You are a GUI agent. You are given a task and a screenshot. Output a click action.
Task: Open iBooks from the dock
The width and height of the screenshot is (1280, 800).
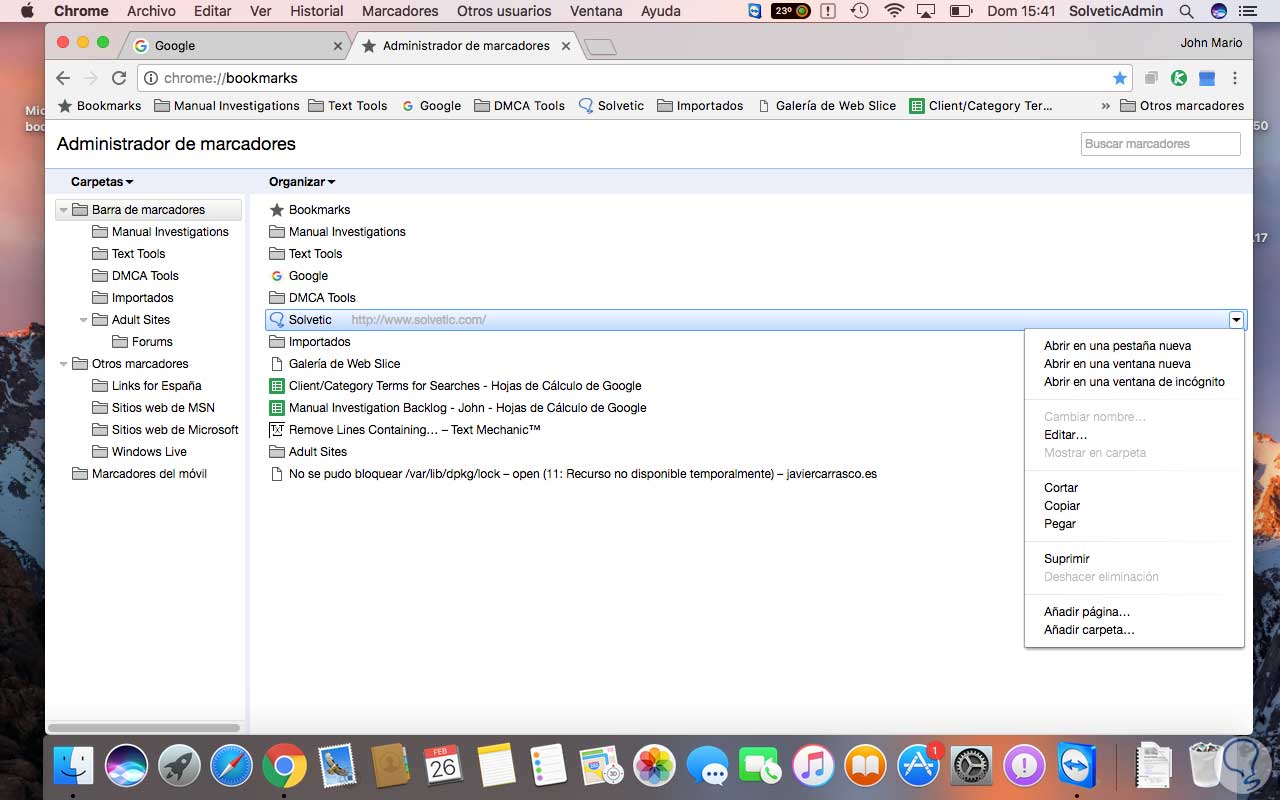[866, 767]
